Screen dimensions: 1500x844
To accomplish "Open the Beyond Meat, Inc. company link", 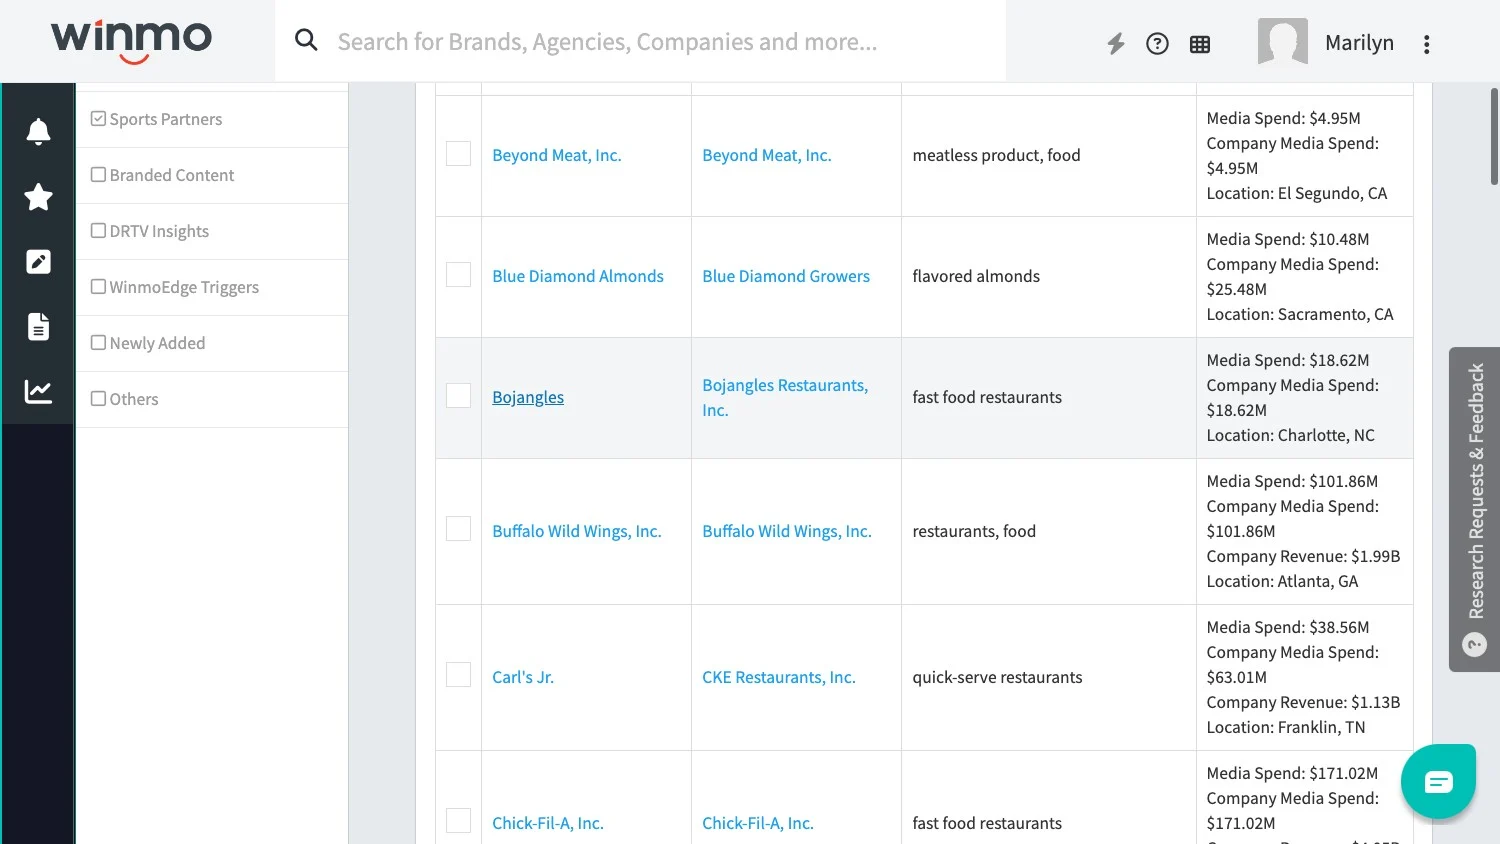I will [767, 155].
